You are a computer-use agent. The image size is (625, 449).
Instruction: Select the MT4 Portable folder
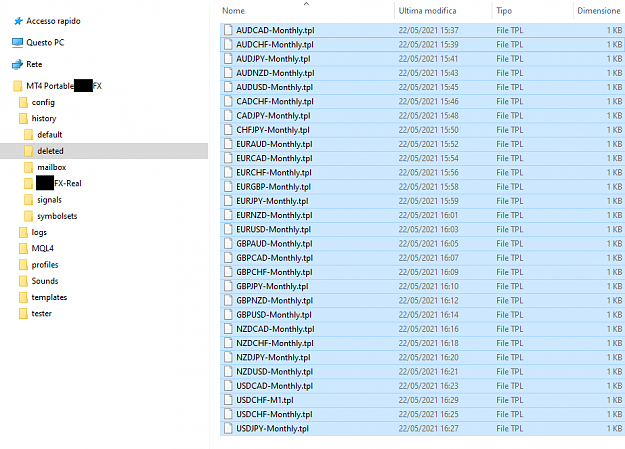point(64,86)
